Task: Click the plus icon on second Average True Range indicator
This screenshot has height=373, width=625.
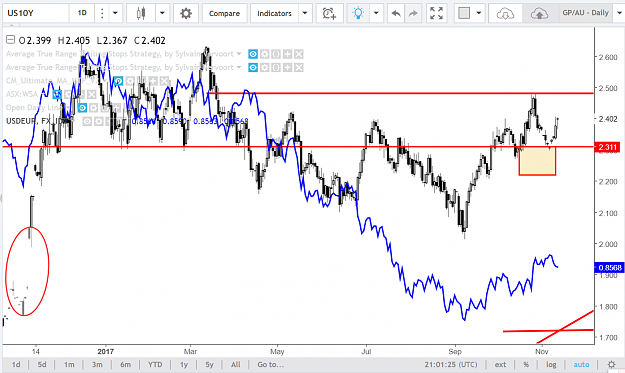Action: (287, 68)
